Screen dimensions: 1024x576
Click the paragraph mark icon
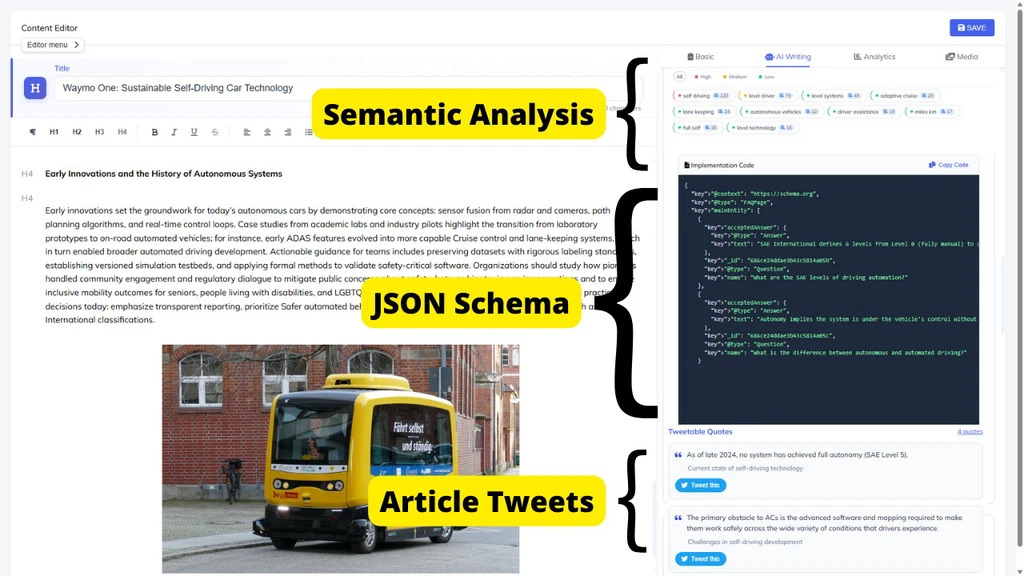(33, 132)
